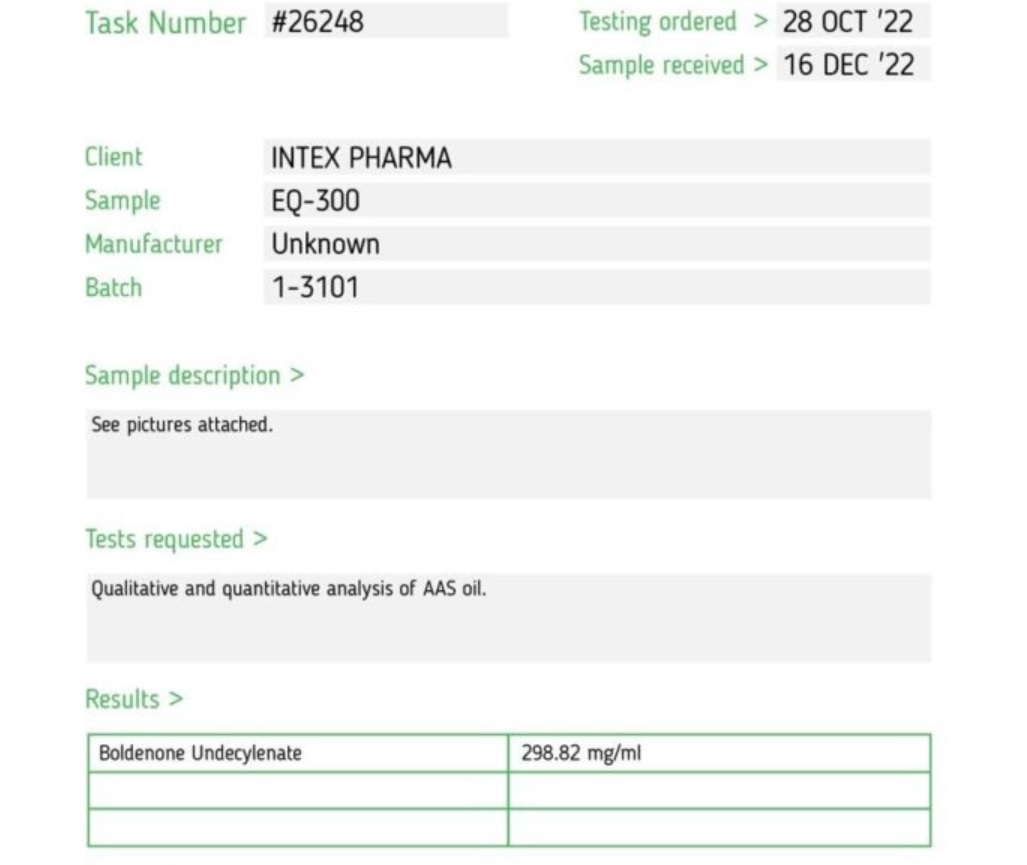The width and height of the screenshot is (1027, 865).
Task: Click the empty second-row left table cell
Action: [298, 790]
